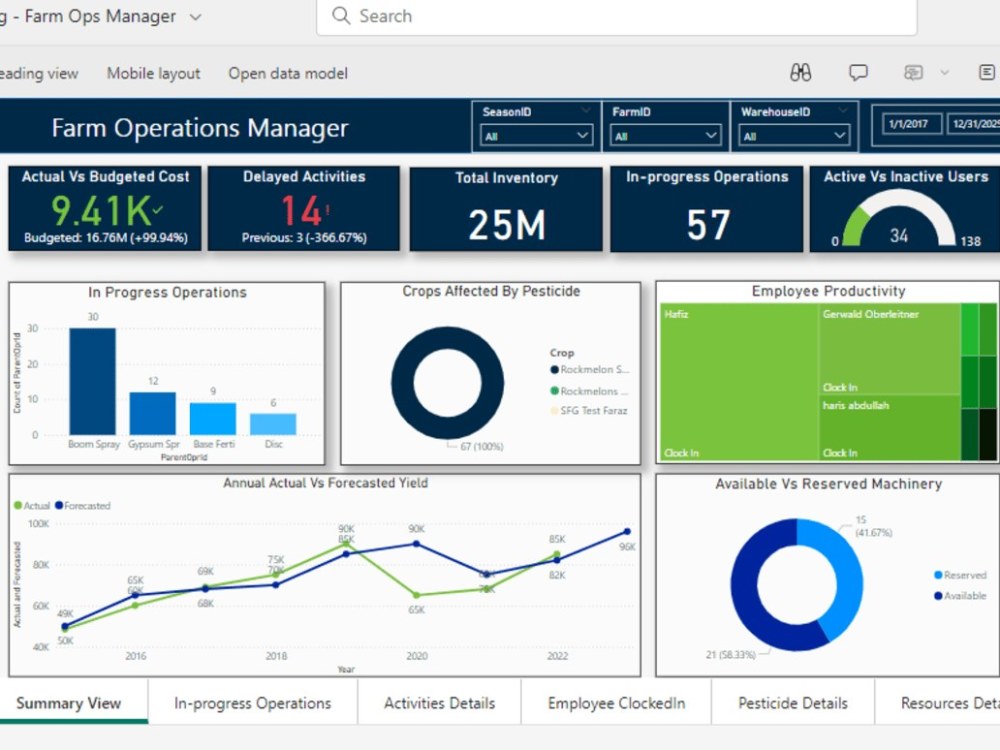Select the In-progress Operations 57 card
The image size is (1000, 750).
coord(707,209)
